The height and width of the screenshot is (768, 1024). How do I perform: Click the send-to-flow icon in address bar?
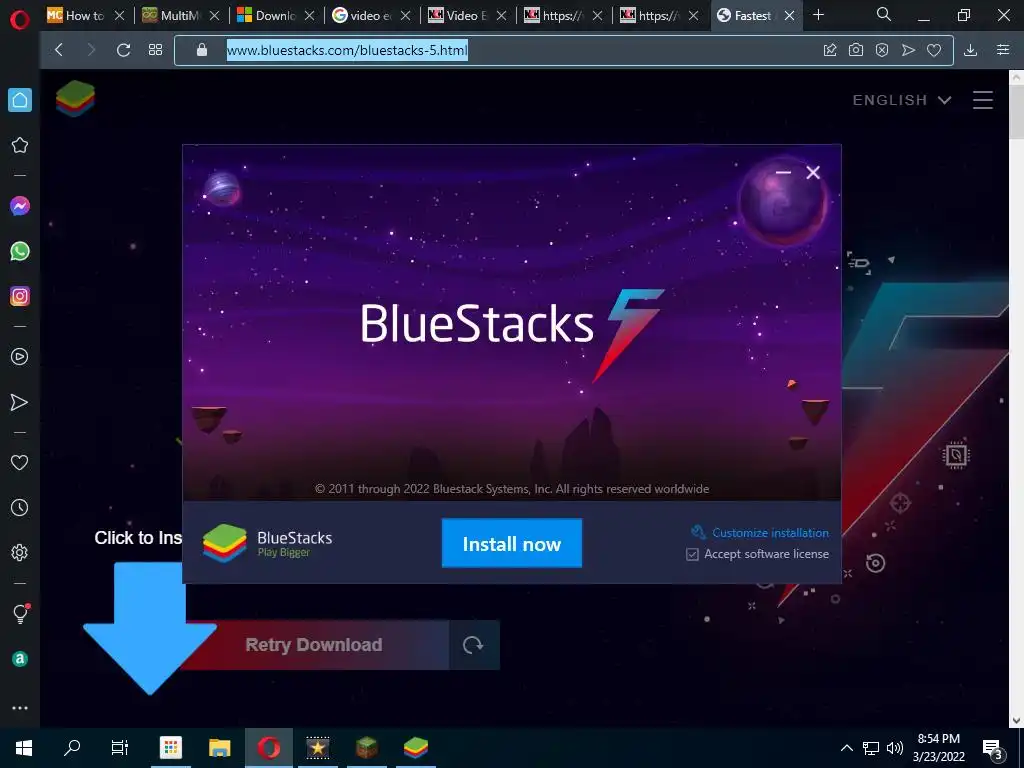(908, 50)
